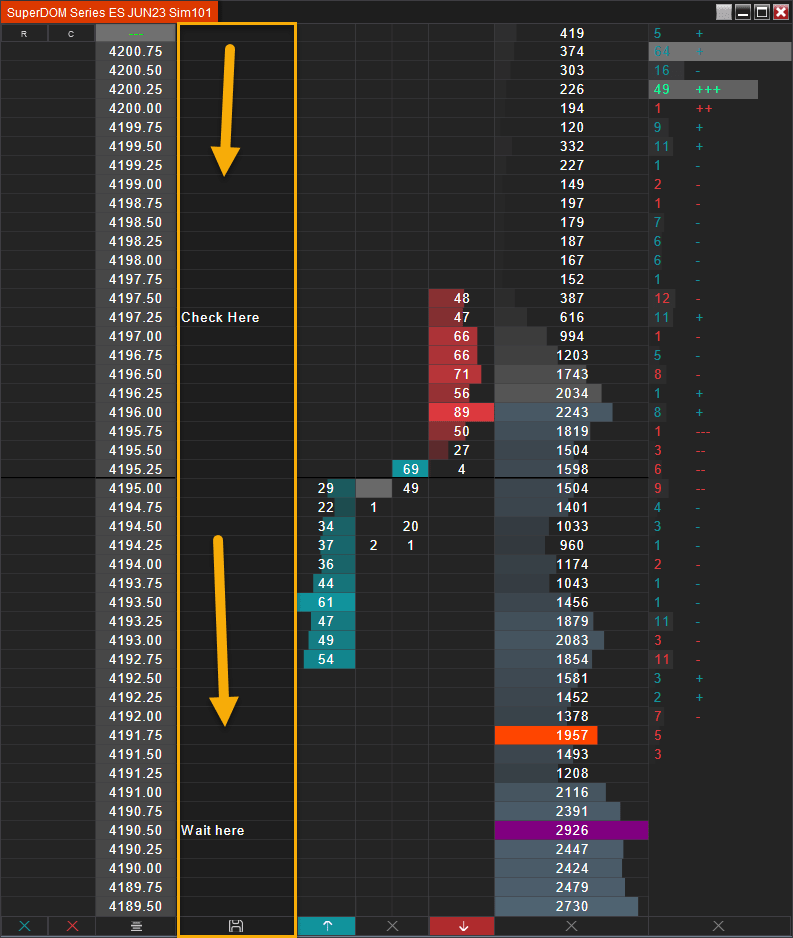The height and width of the screenshot is (938, 793).
Task: Click the center-price lines icon at bottom
Action: (136, 926)
